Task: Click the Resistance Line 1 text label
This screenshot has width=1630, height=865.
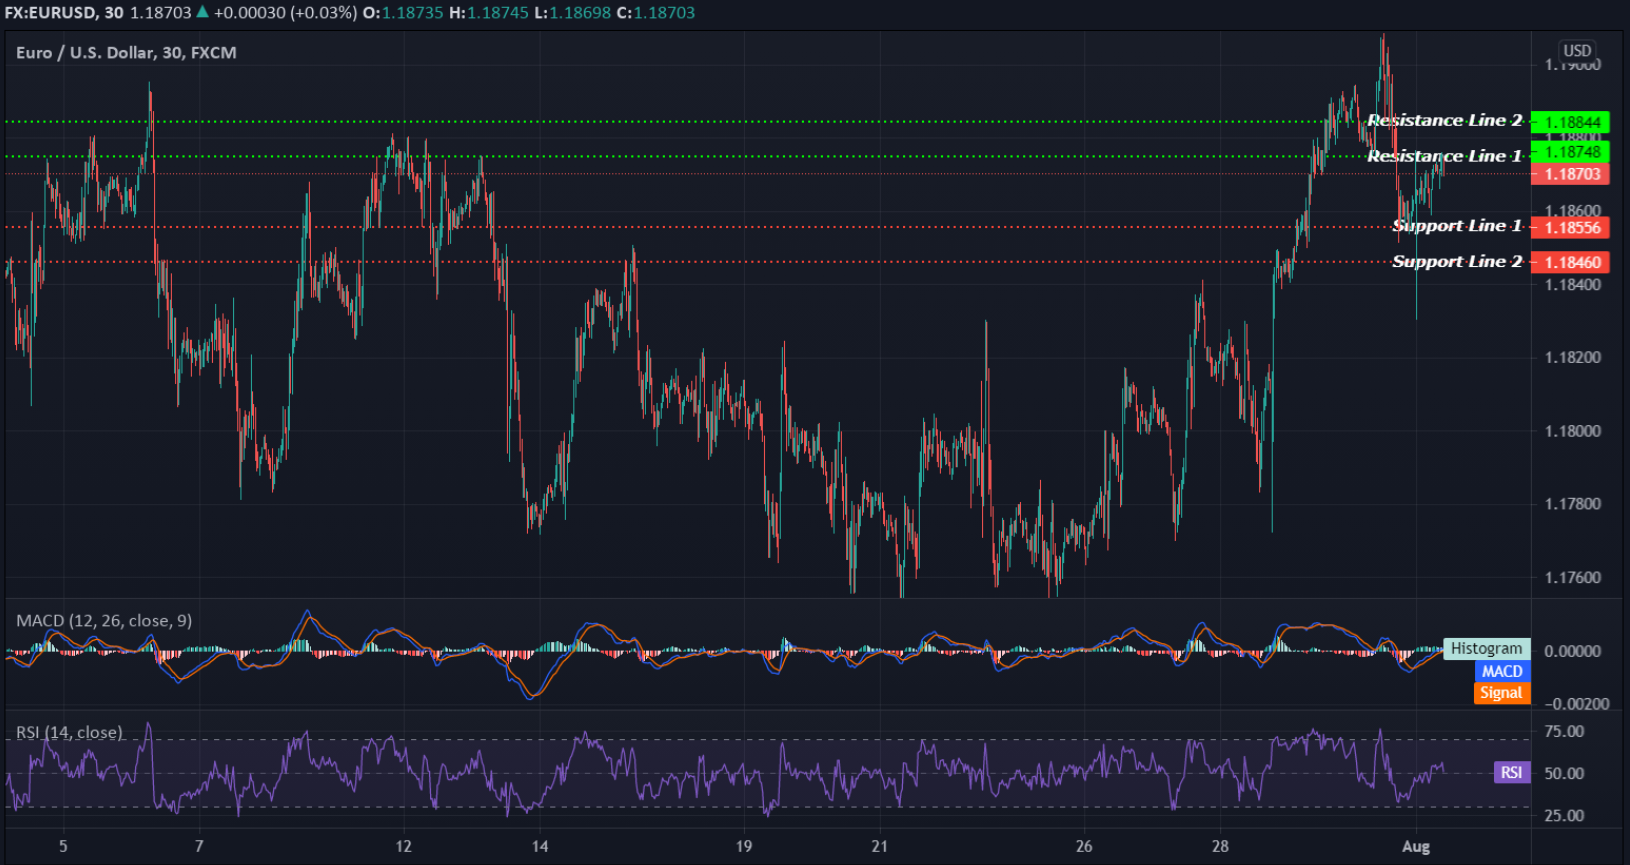Action: click(1445, 156)
